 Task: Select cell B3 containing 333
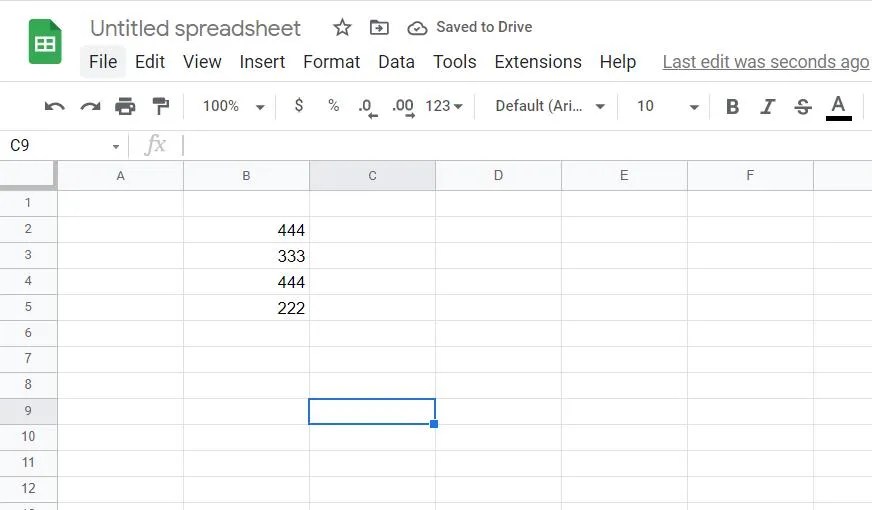coord(246,256)
